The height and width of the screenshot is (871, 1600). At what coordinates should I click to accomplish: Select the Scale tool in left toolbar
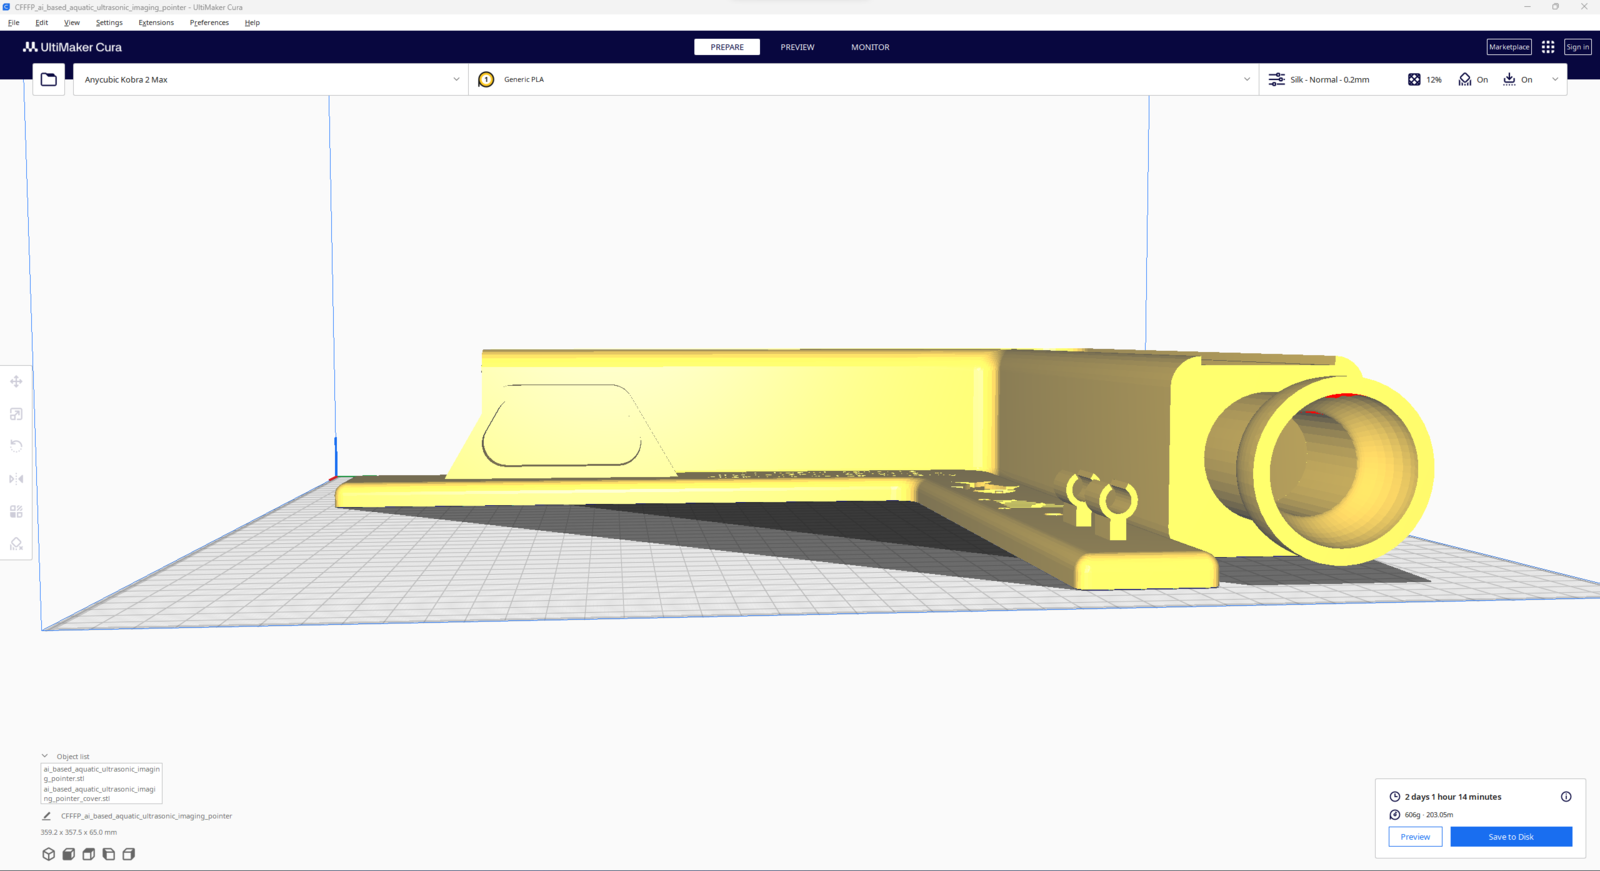tap(16, 414)
